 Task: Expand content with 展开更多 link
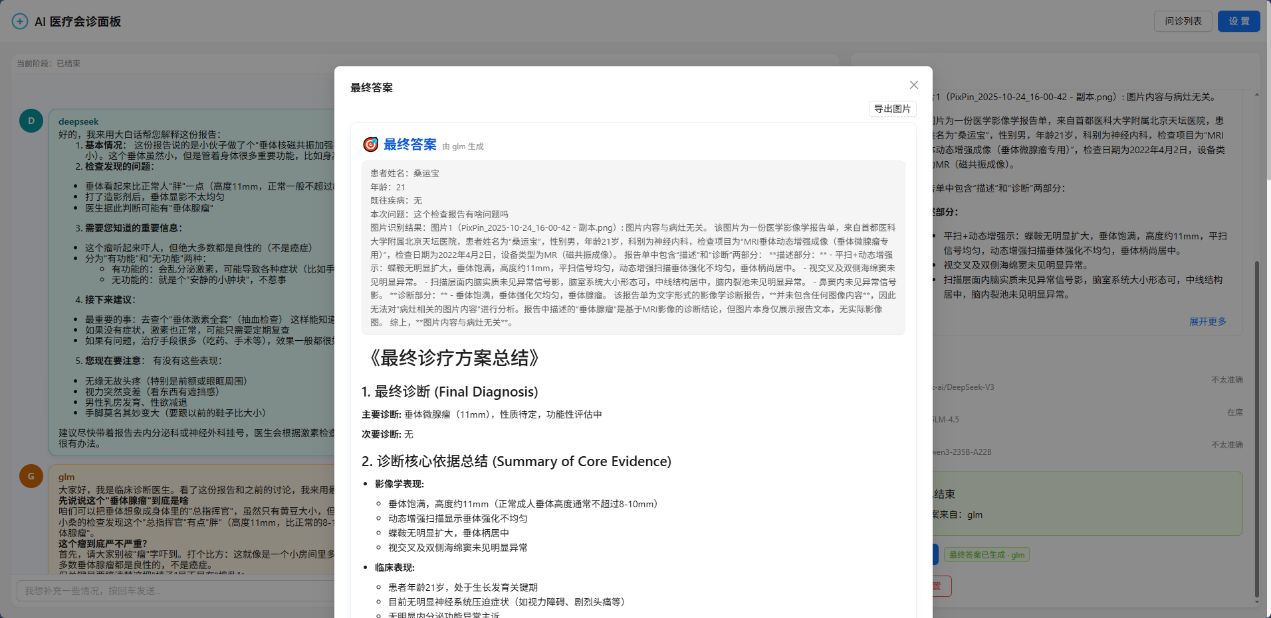[x=1207, y=321]
